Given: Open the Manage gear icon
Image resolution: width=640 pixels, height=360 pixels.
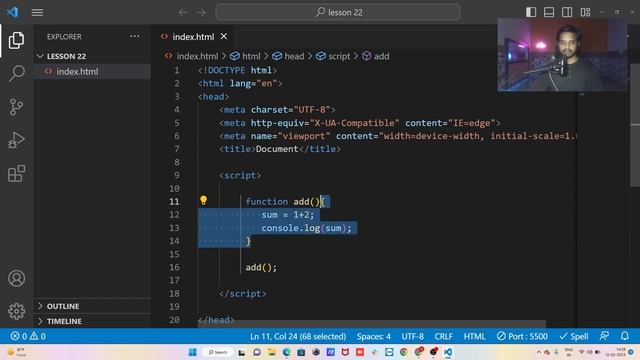Looking at the screenshot, I should (16, 311).
